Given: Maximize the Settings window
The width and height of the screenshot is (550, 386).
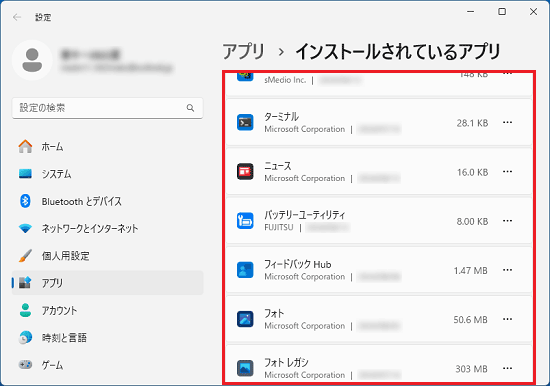Looking at the screenshot, I should [x=502, y=12].
